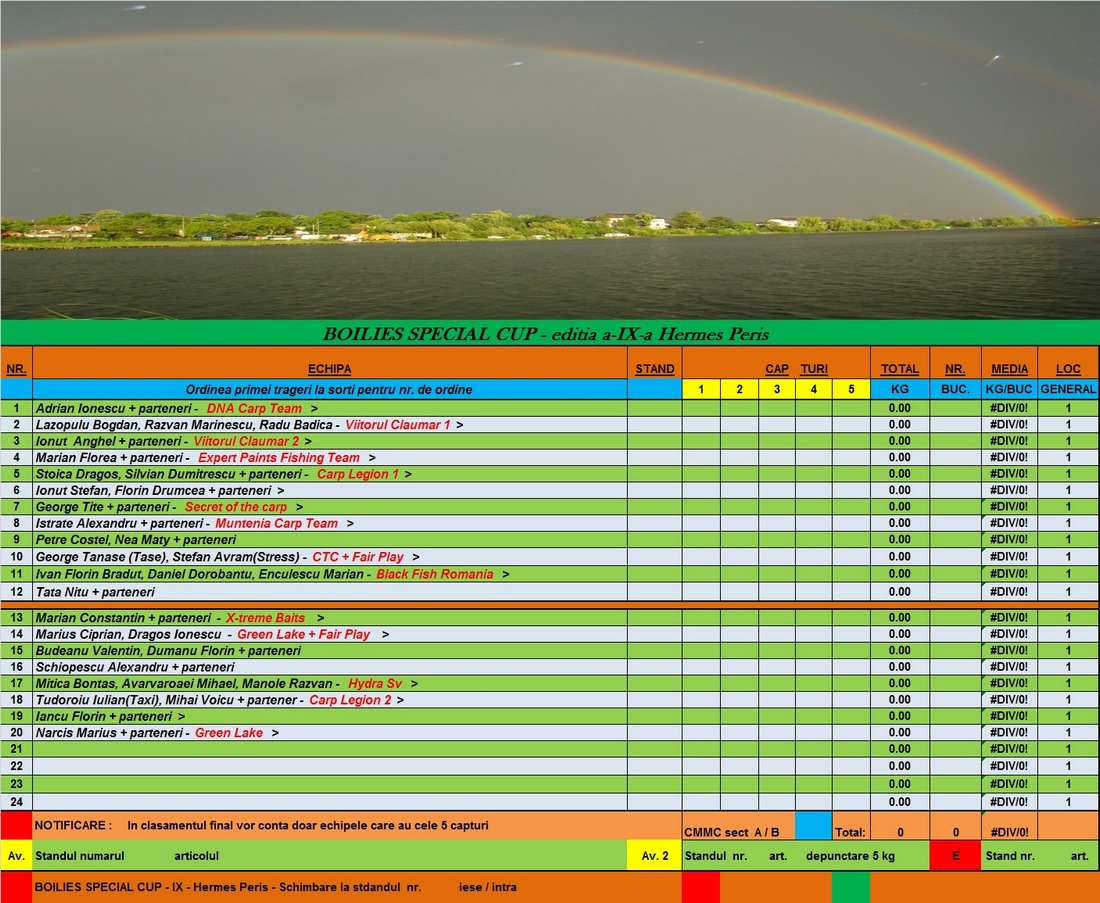Screen dimensions: 1100x903
Task: Click the TOTAL KG column header
Action: pos(899,369)
